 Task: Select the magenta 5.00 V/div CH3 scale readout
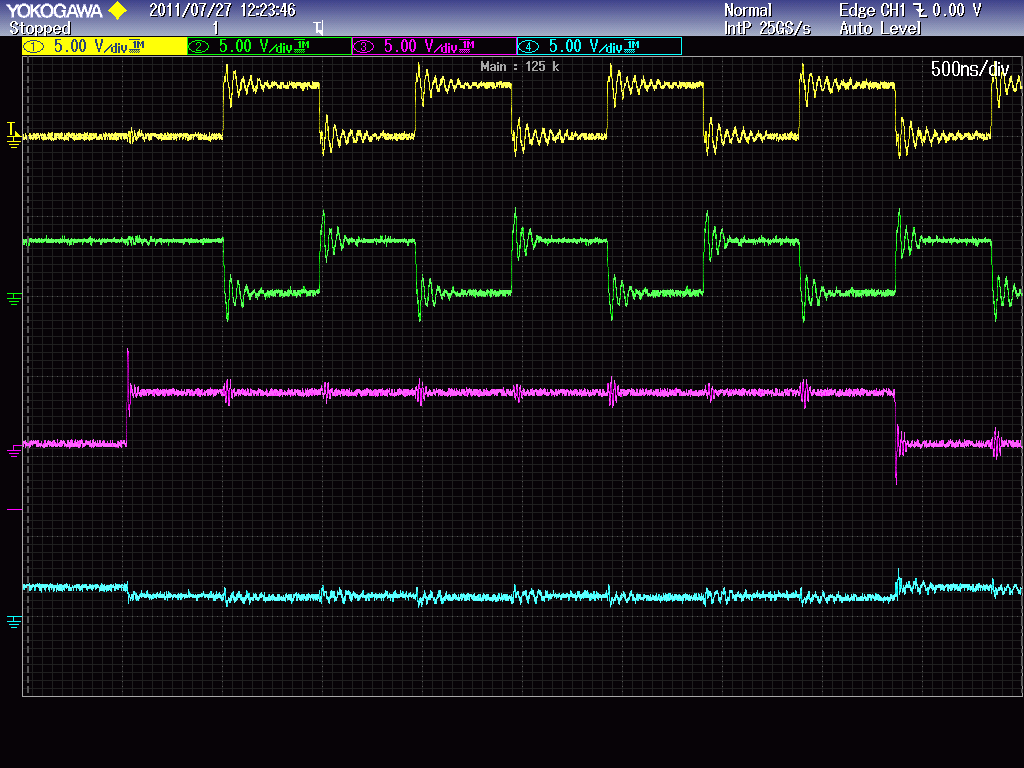421,46
